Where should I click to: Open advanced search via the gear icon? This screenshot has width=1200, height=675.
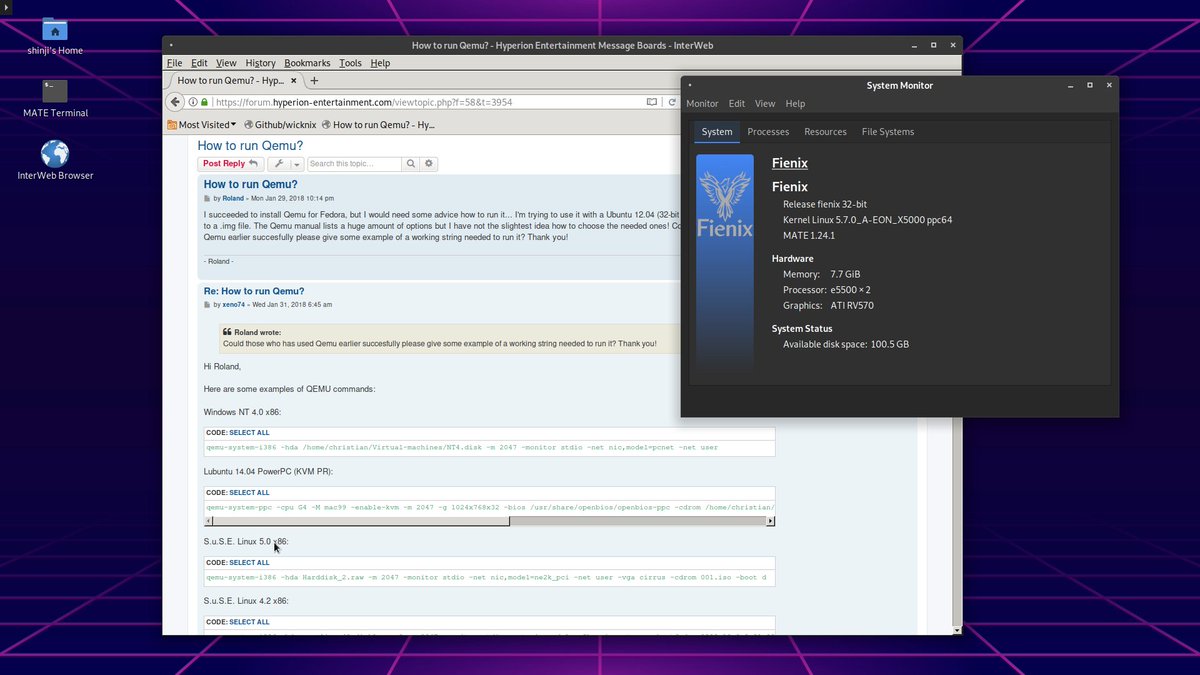tap(429, 164)
